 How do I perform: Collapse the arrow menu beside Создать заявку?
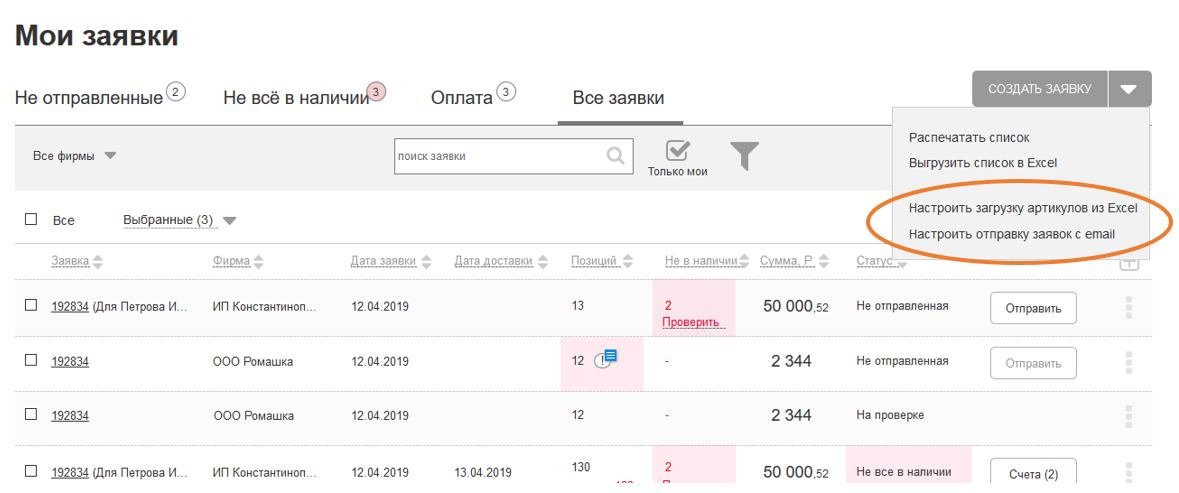1129,89
